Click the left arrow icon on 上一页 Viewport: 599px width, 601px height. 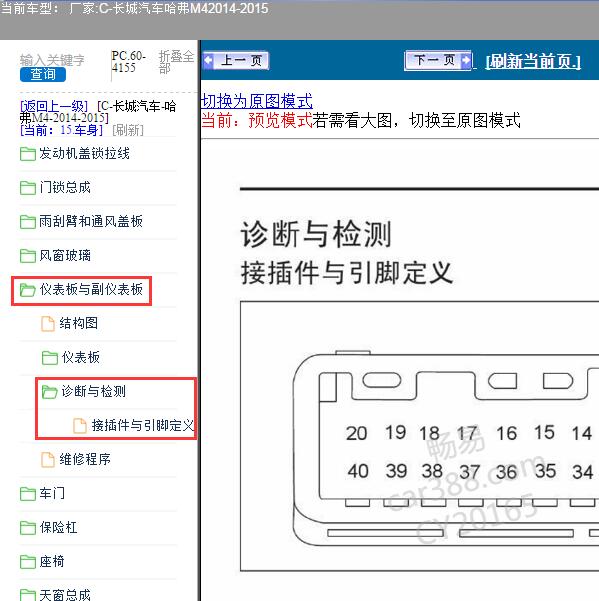coord(209,61)
